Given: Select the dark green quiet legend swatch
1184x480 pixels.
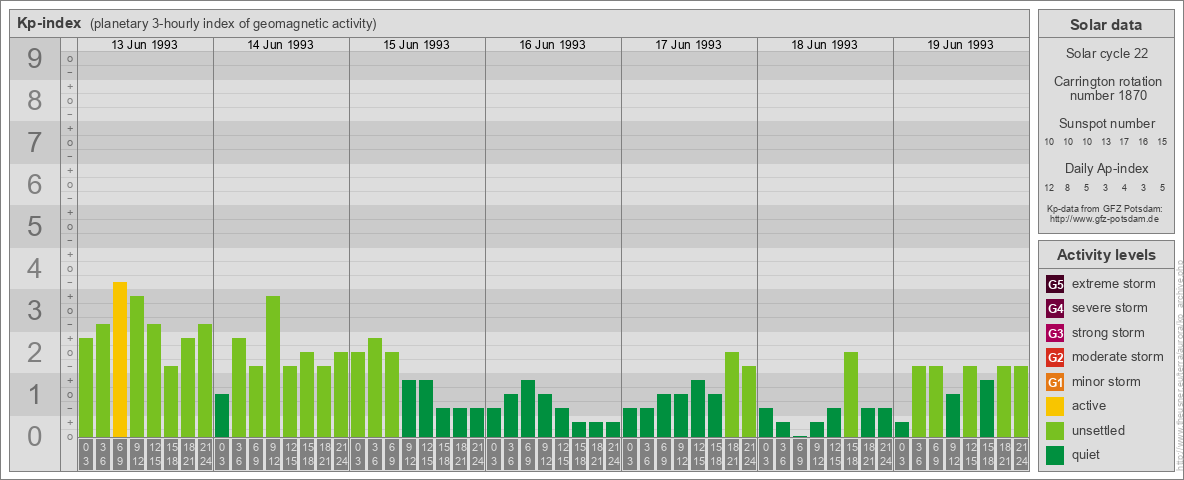Looking at the screenshot, I should click(1055, 455).
